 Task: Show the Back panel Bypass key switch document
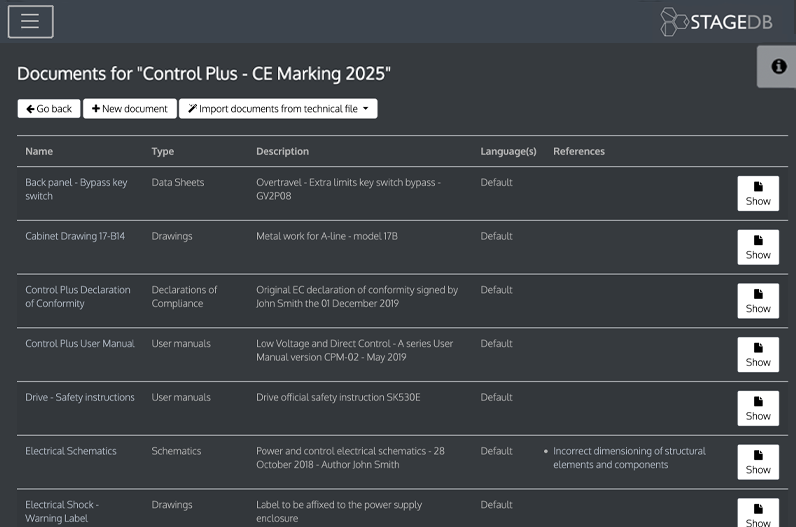coord(758,193)
